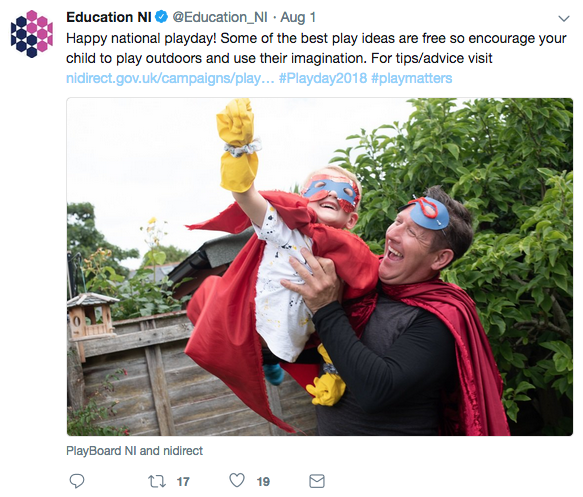Viewport: 583px width, 497px height.
Task: Expand the tweet options chevron
Action: (564, 19)
